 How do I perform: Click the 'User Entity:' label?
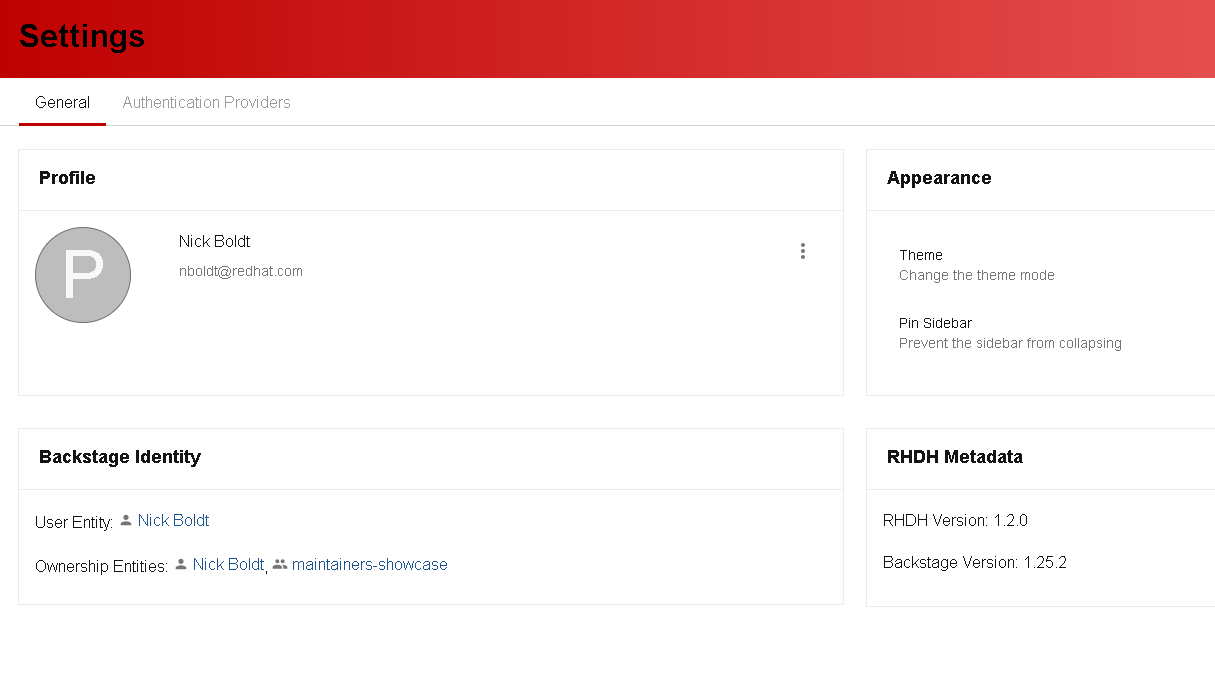tap(74, 522)
